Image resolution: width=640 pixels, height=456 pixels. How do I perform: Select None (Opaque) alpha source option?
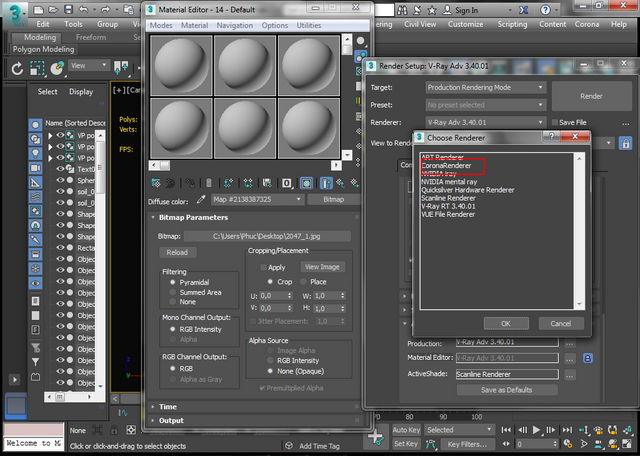point(270,371)
